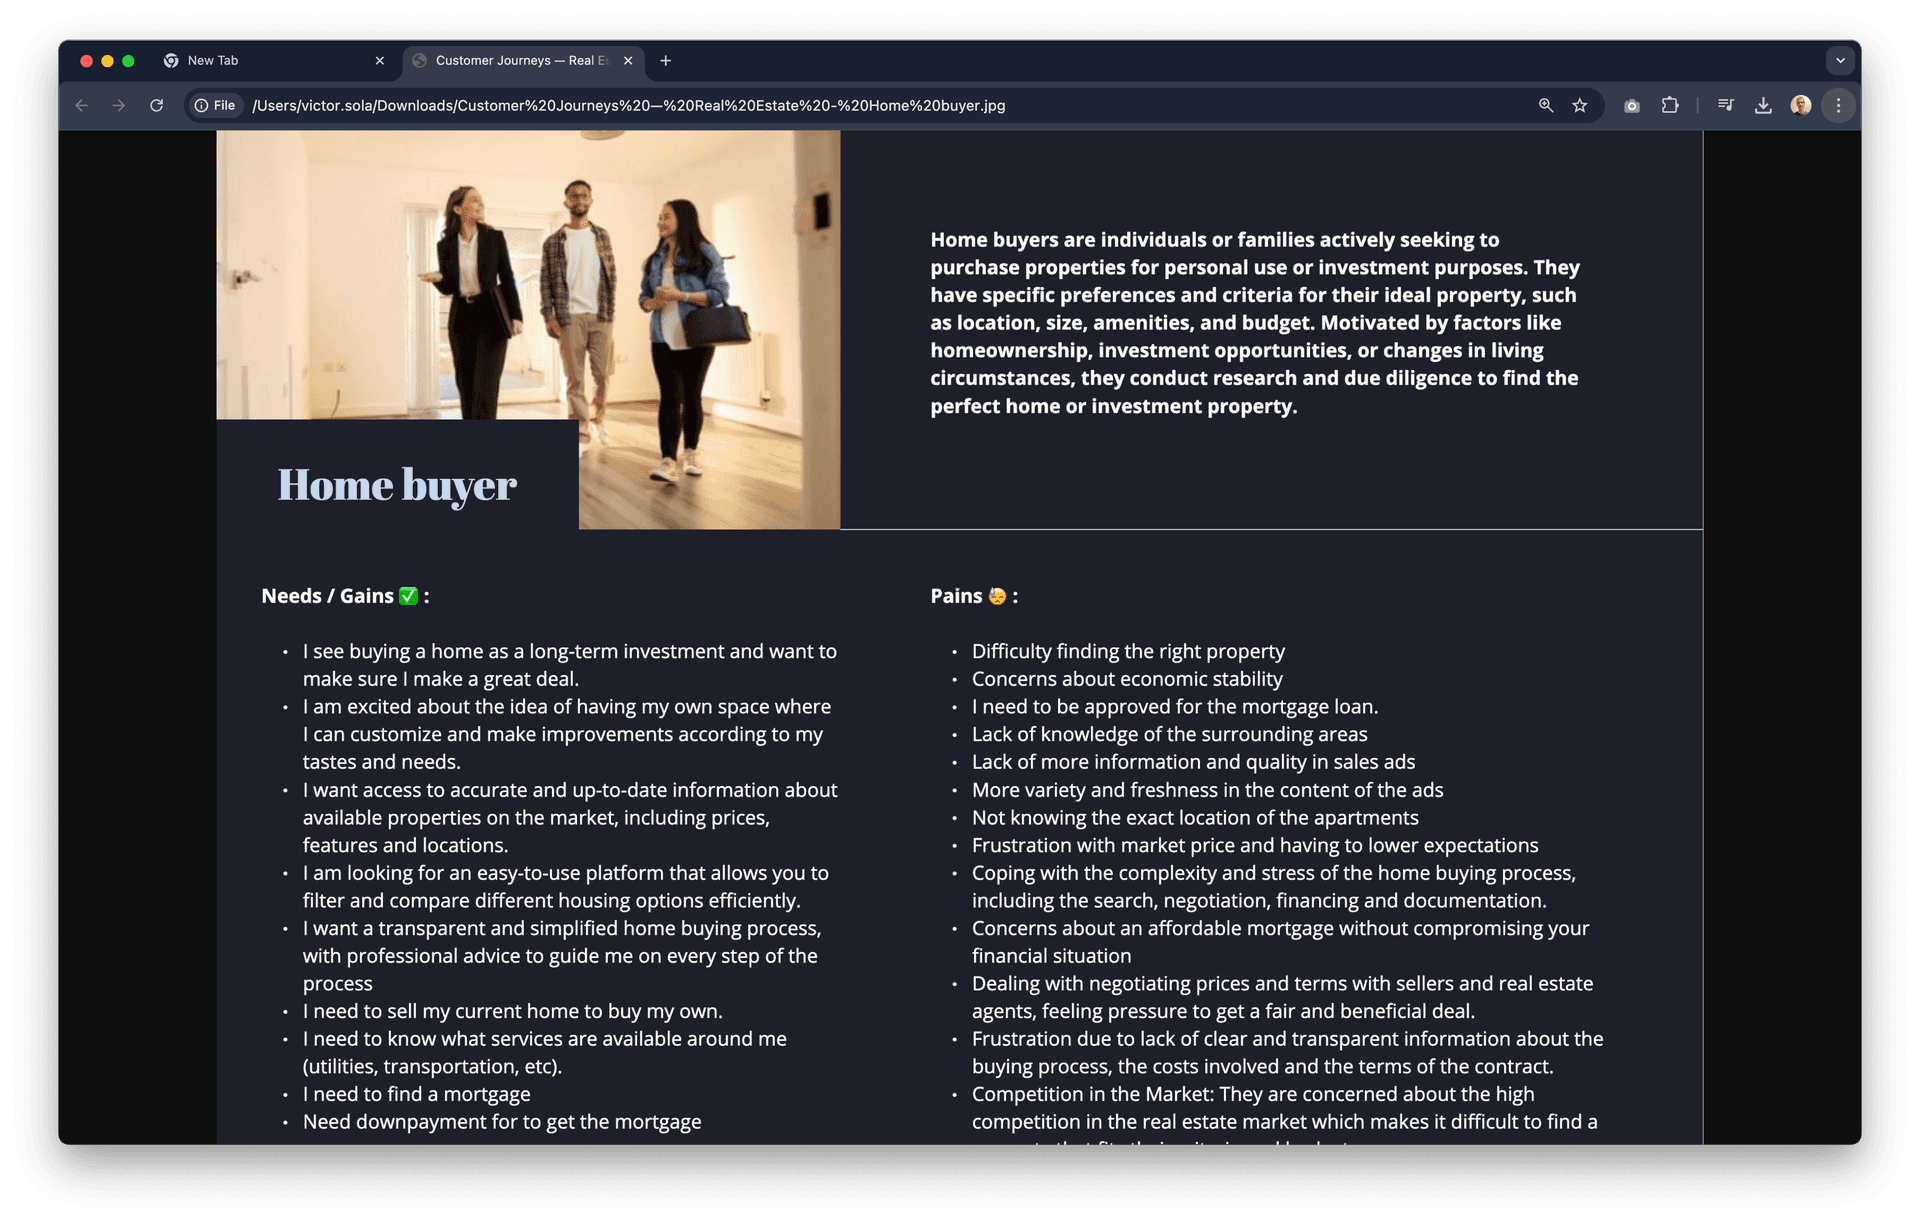Show downloads with the download arrow icon

tap(1763, 105)
